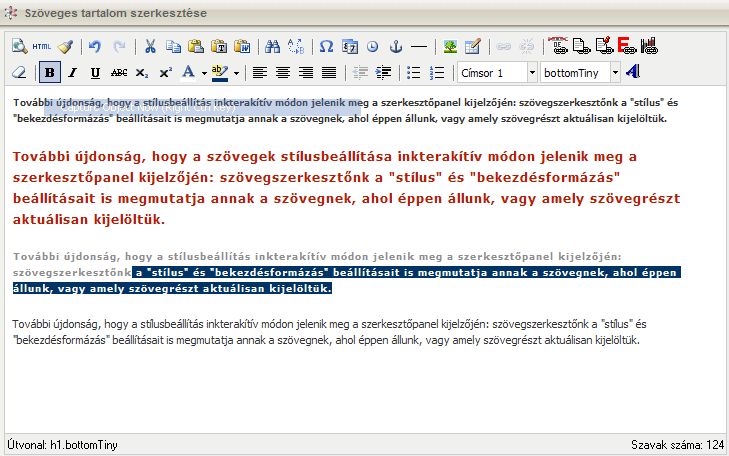This screenshot has height=456, width=729.
Task: Toggle Underline formatting
Action: point(96,73)
